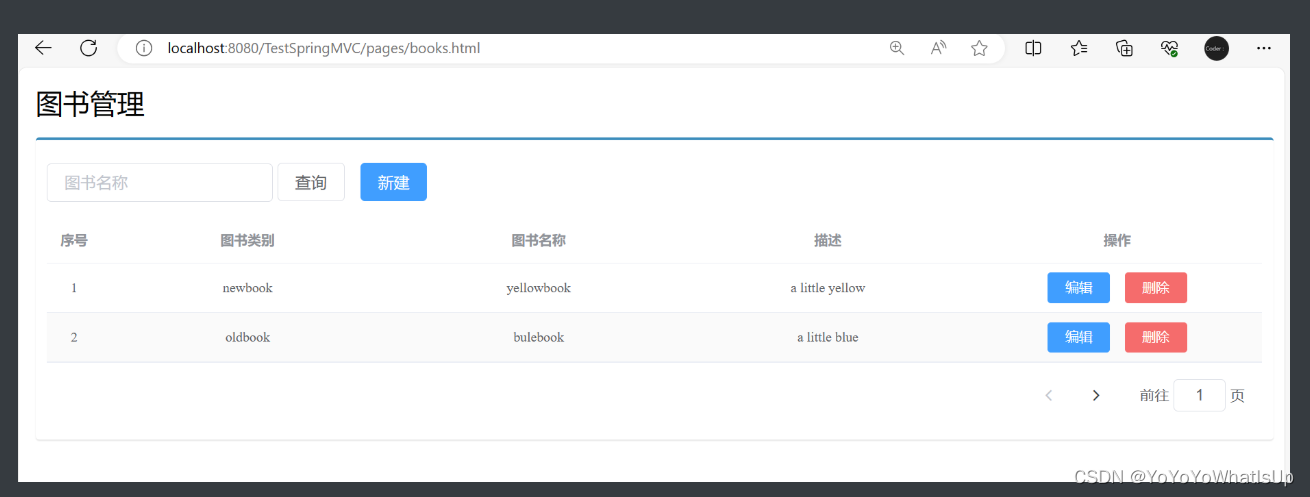
Task: Add this page to favorites star
Action: coord(979,48)
